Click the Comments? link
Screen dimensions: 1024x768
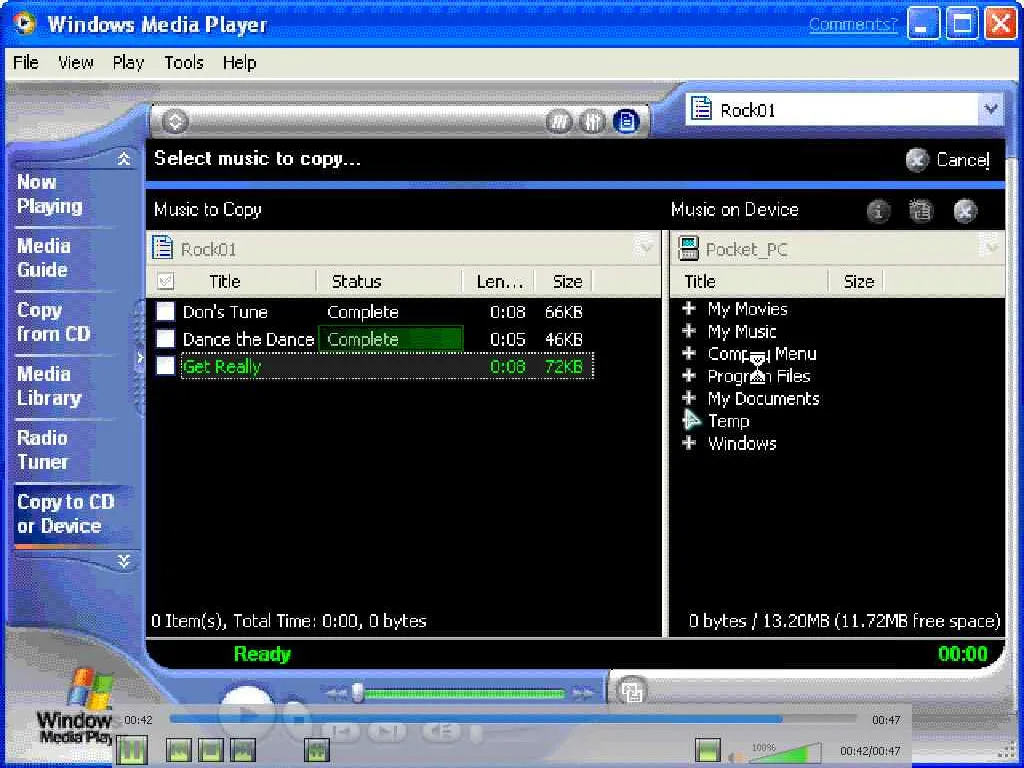853,24
